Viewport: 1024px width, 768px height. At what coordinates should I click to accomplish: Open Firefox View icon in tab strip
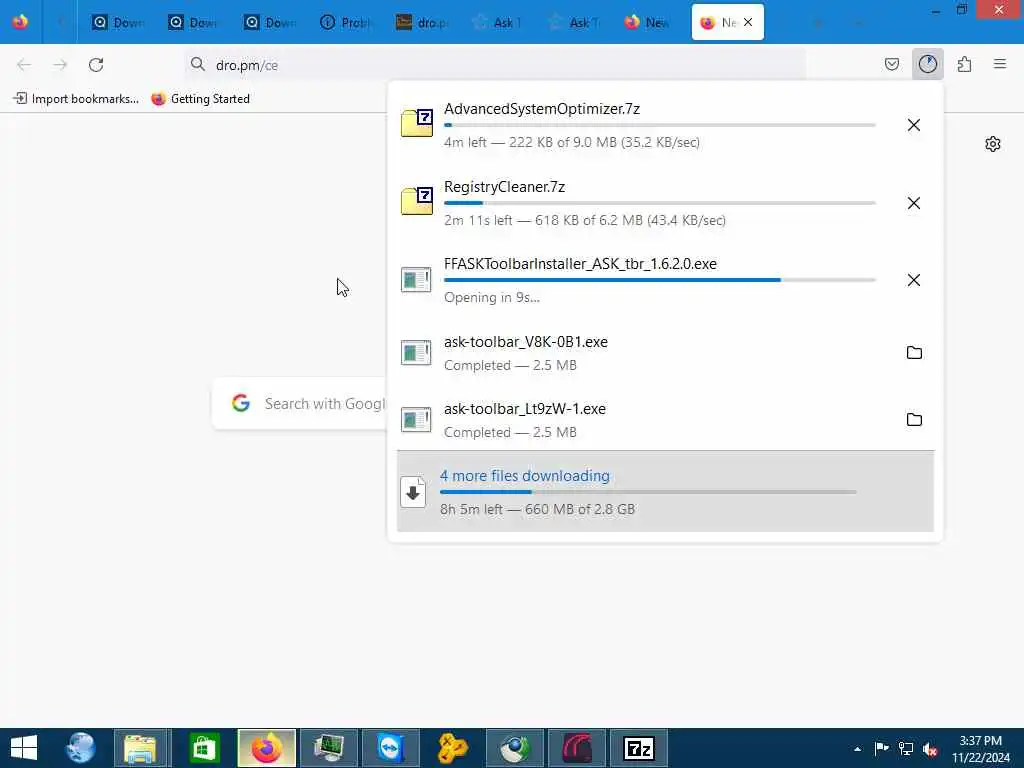click(20, 22)
